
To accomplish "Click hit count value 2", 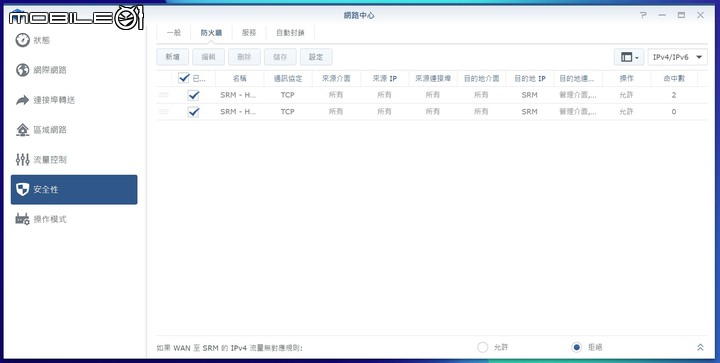I will pos(674,95).
